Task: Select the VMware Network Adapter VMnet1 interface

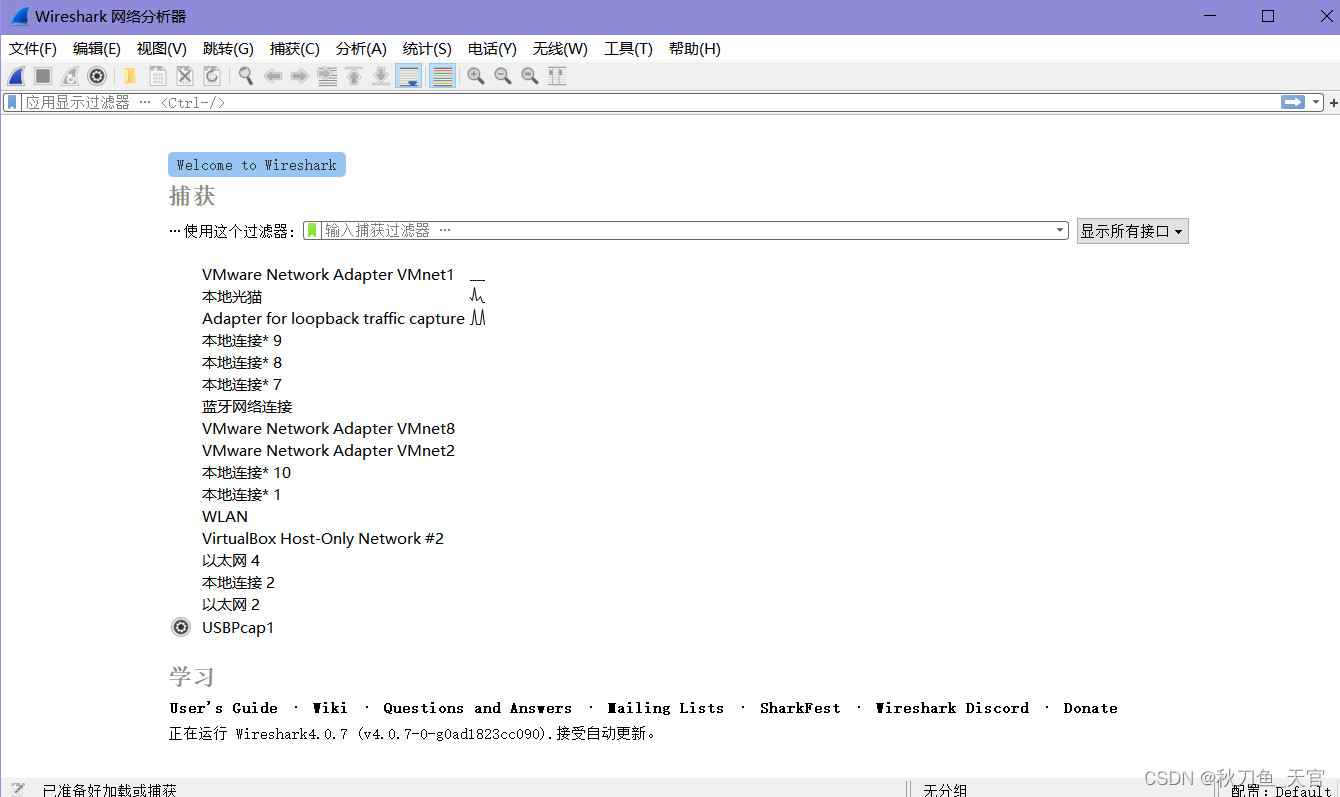Action: click(328, 275)
